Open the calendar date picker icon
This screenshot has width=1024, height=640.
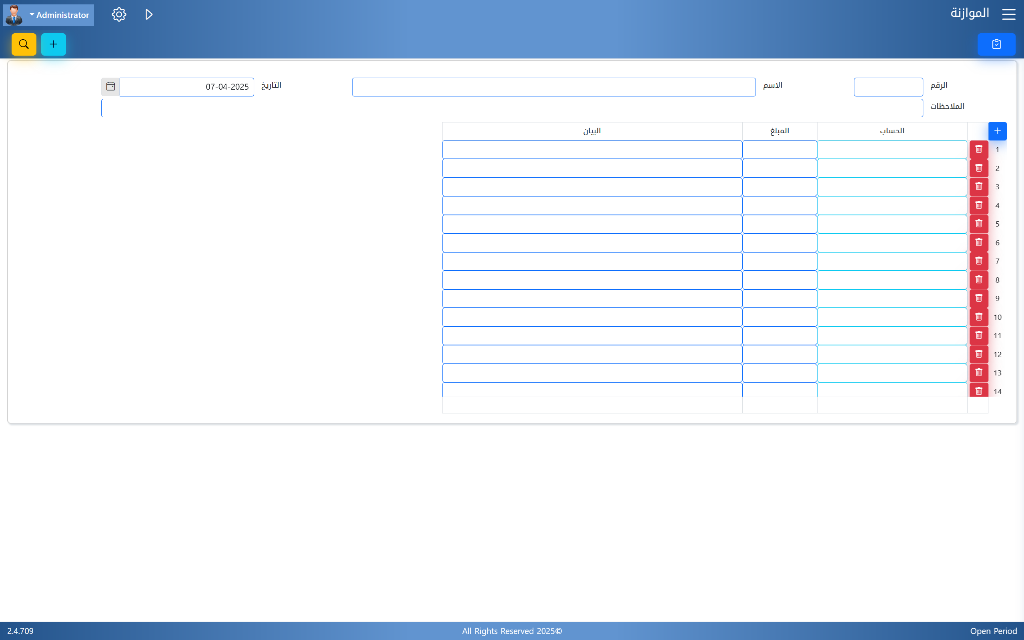110,87
